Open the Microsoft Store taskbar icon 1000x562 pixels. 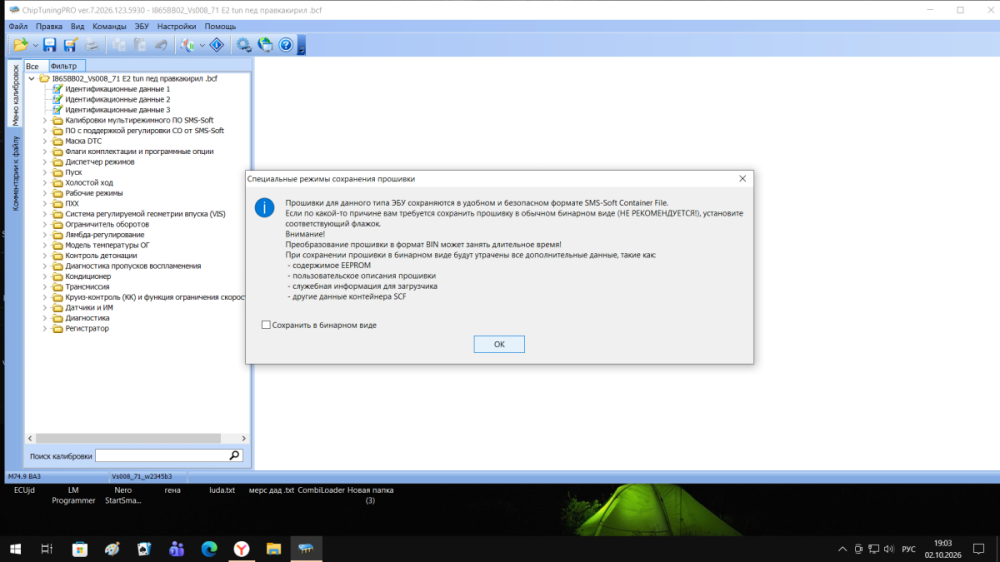(x=80, y=549)
